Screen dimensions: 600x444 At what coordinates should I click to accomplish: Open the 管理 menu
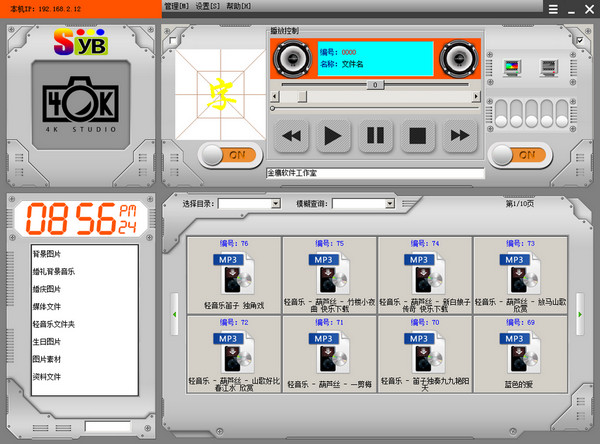pos(177,6)
